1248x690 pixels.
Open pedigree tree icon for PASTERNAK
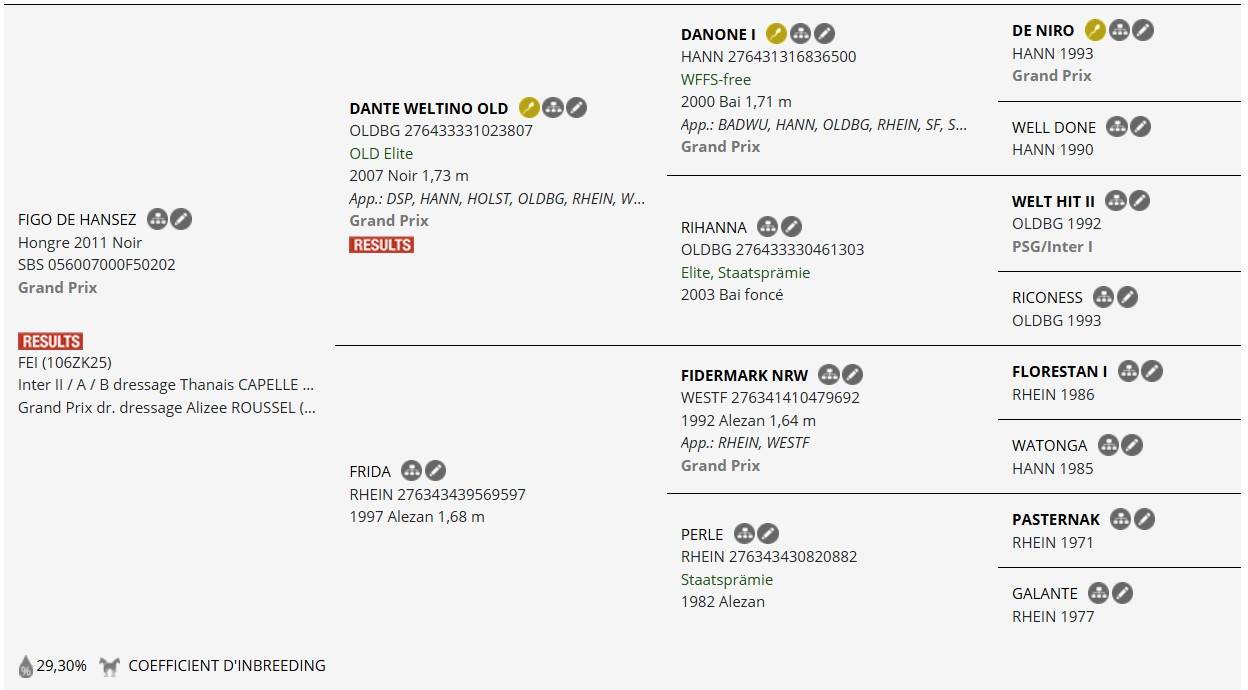tap(1120, 519)
